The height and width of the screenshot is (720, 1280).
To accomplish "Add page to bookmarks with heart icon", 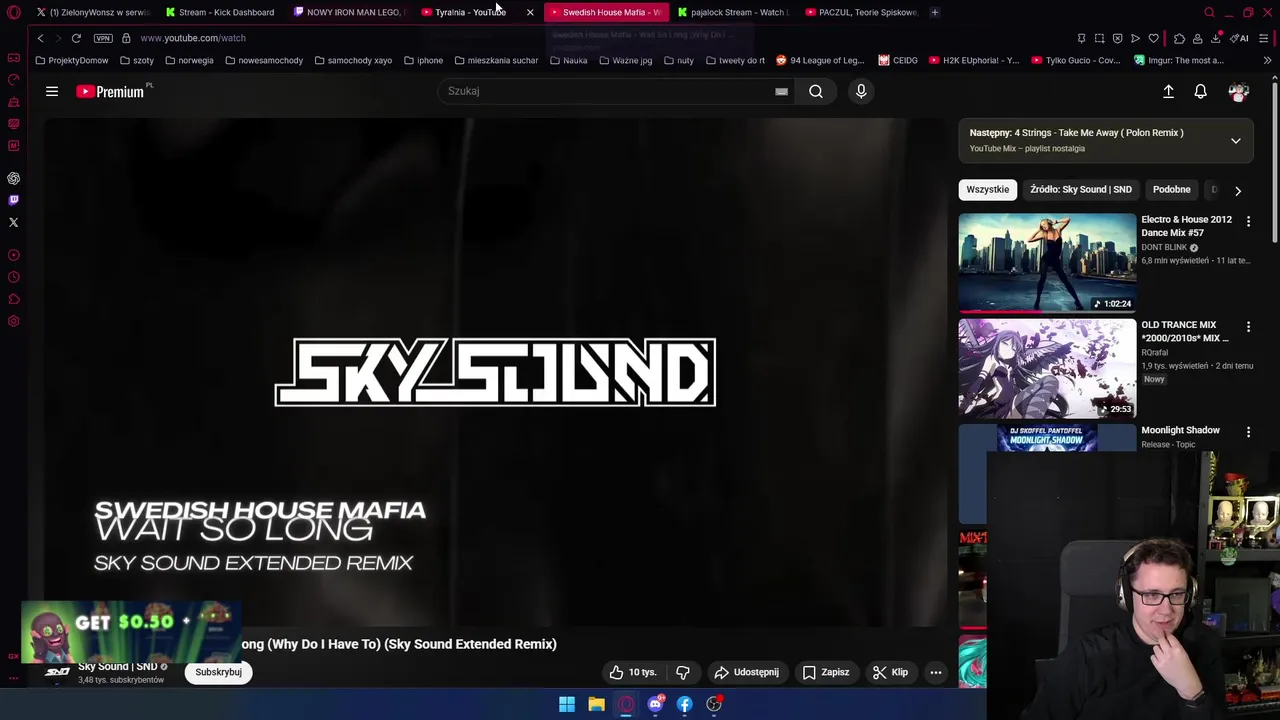I will pyautogui.click(x=1153, y=38).
